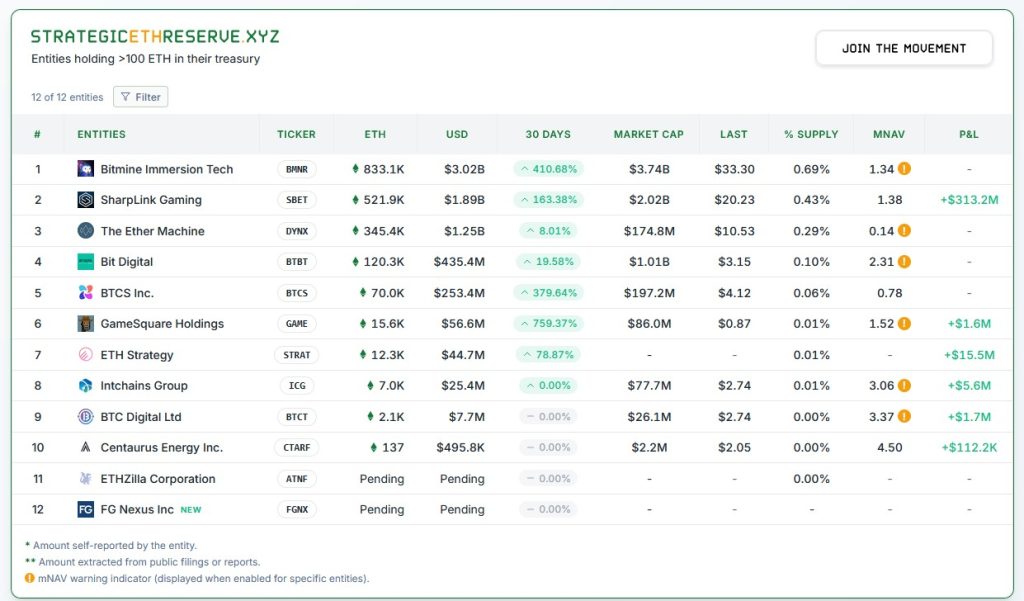
Task: Click the NEW badge beside FG Nexus Inc
Action: [191, 509]
